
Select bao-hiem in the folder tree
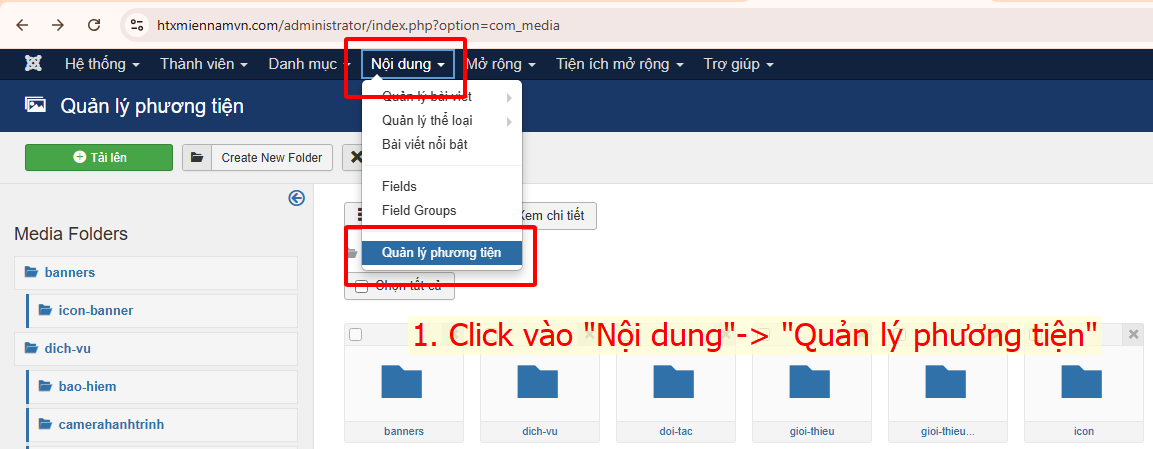click(162, 387)
